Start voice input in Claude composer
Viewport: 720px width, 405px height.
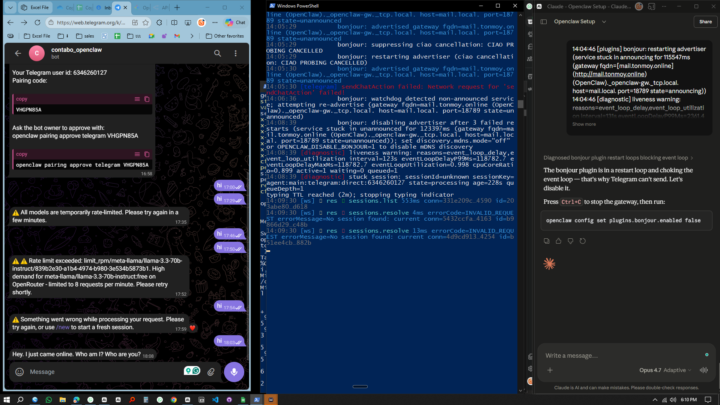pos(703,370)
